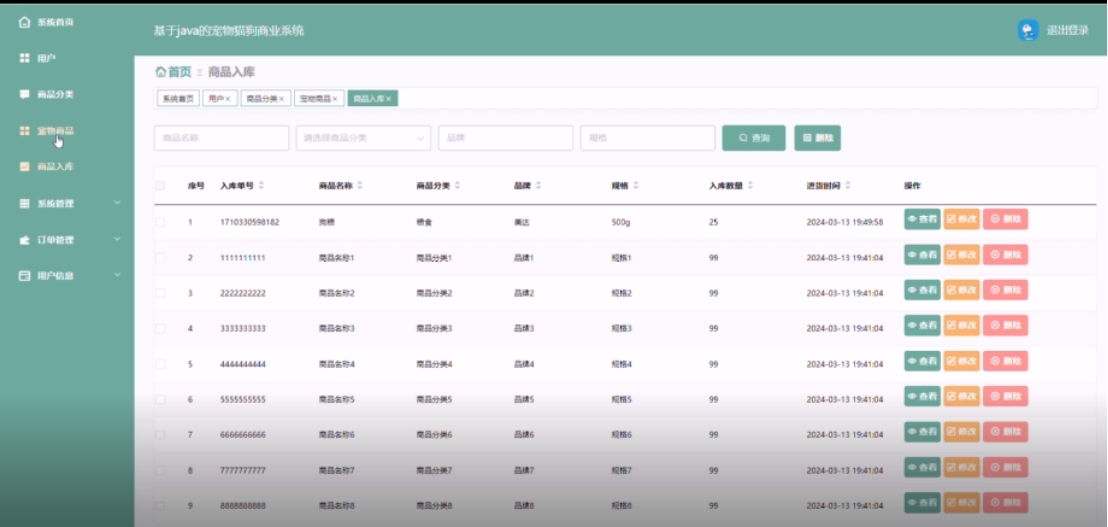This screenshot has width=1108, height=527.
Task: View row 1710330598182 with 查看
Action: [x=922, y=219]
